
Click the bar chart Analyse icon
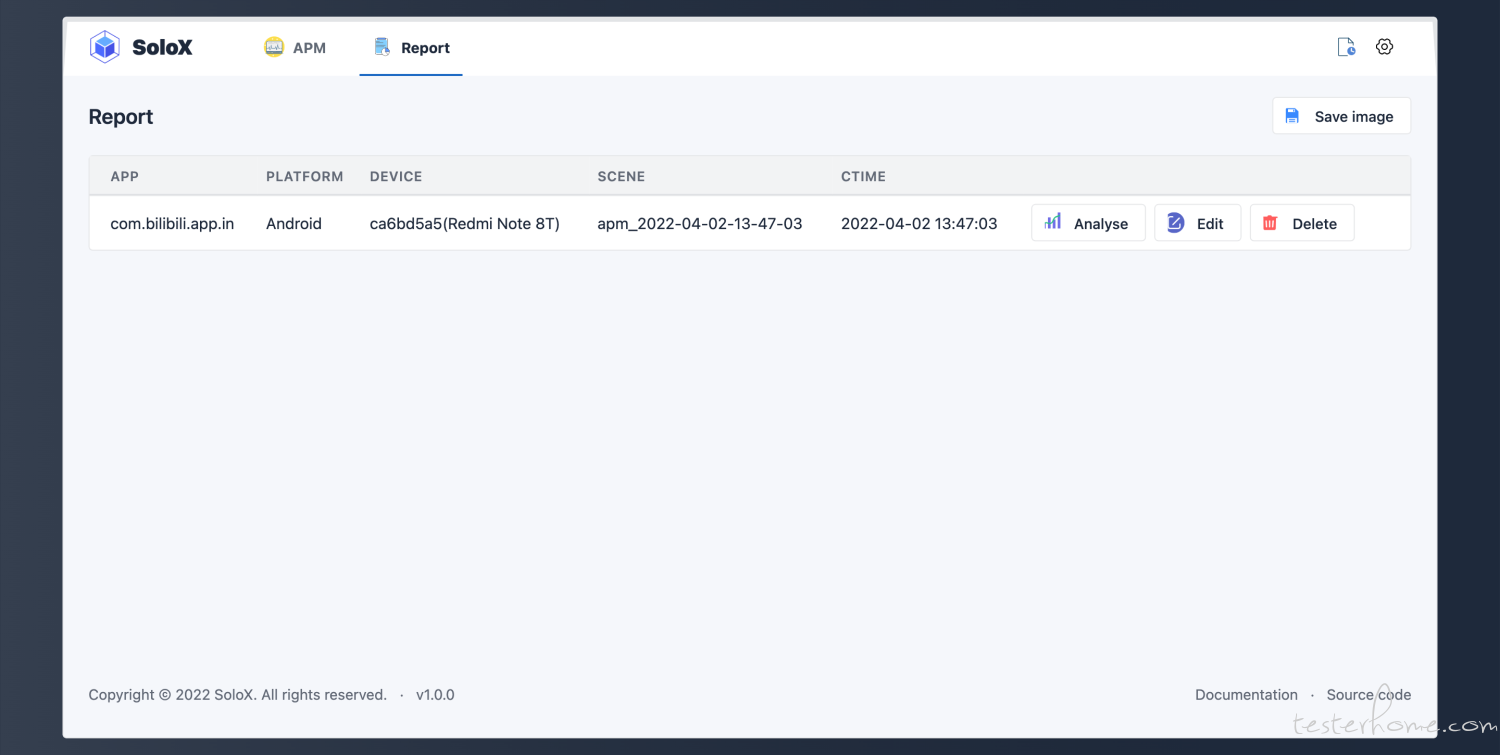click(x=1053, y=223)
